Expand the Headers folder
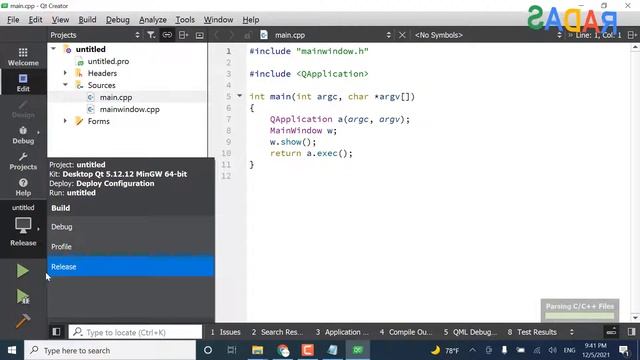Screen dimensions: 640x360 (x=65, y=73)
